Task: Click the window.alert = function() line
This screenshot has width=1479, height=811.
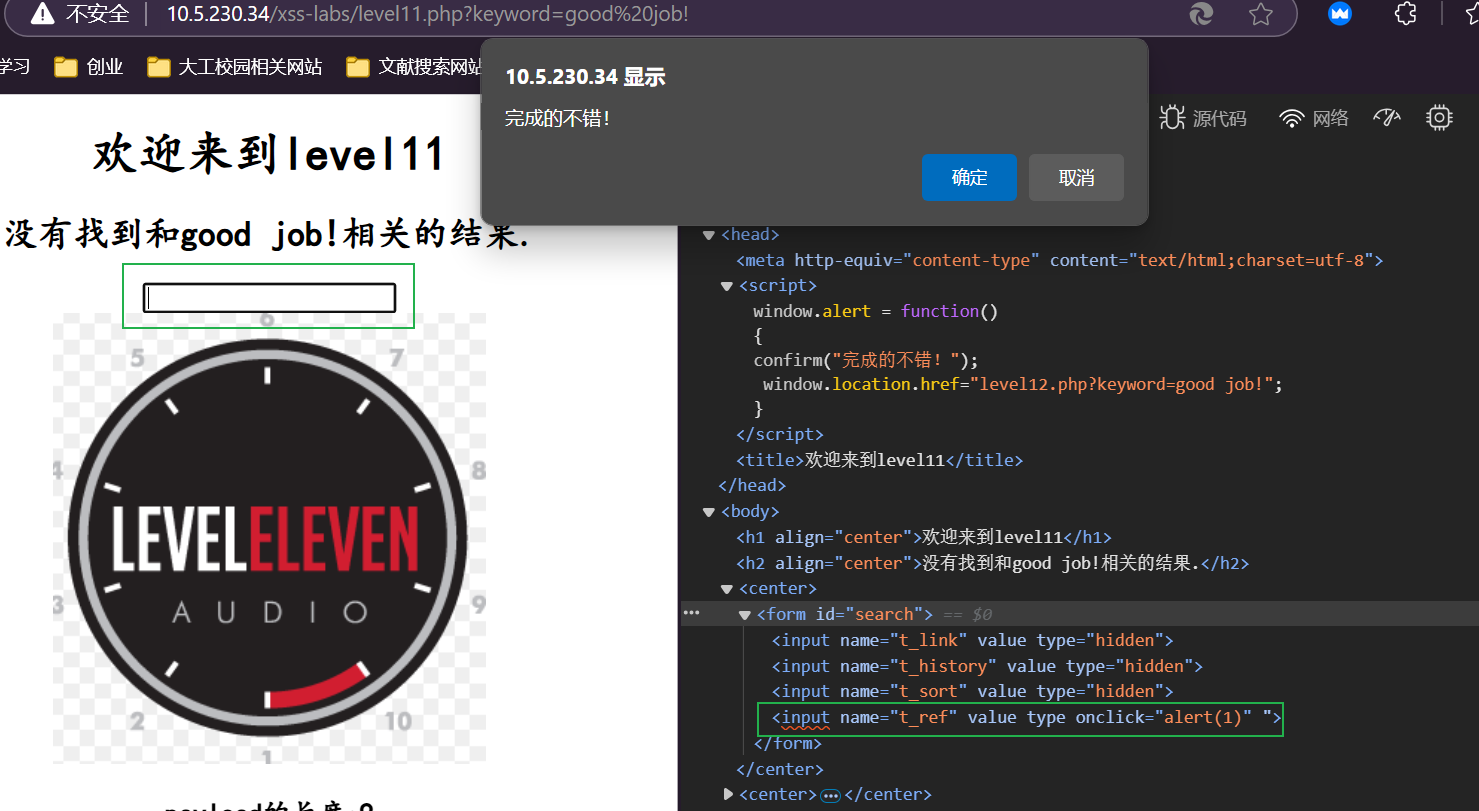Action: coord(876,311)
